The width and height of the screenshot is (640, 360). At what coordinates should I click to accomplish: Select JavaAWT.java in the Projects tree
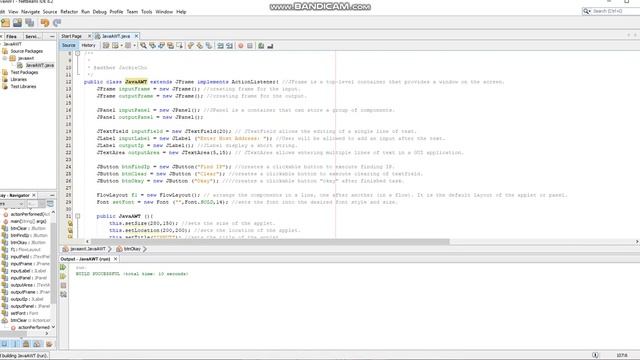(x=39, y=65)
